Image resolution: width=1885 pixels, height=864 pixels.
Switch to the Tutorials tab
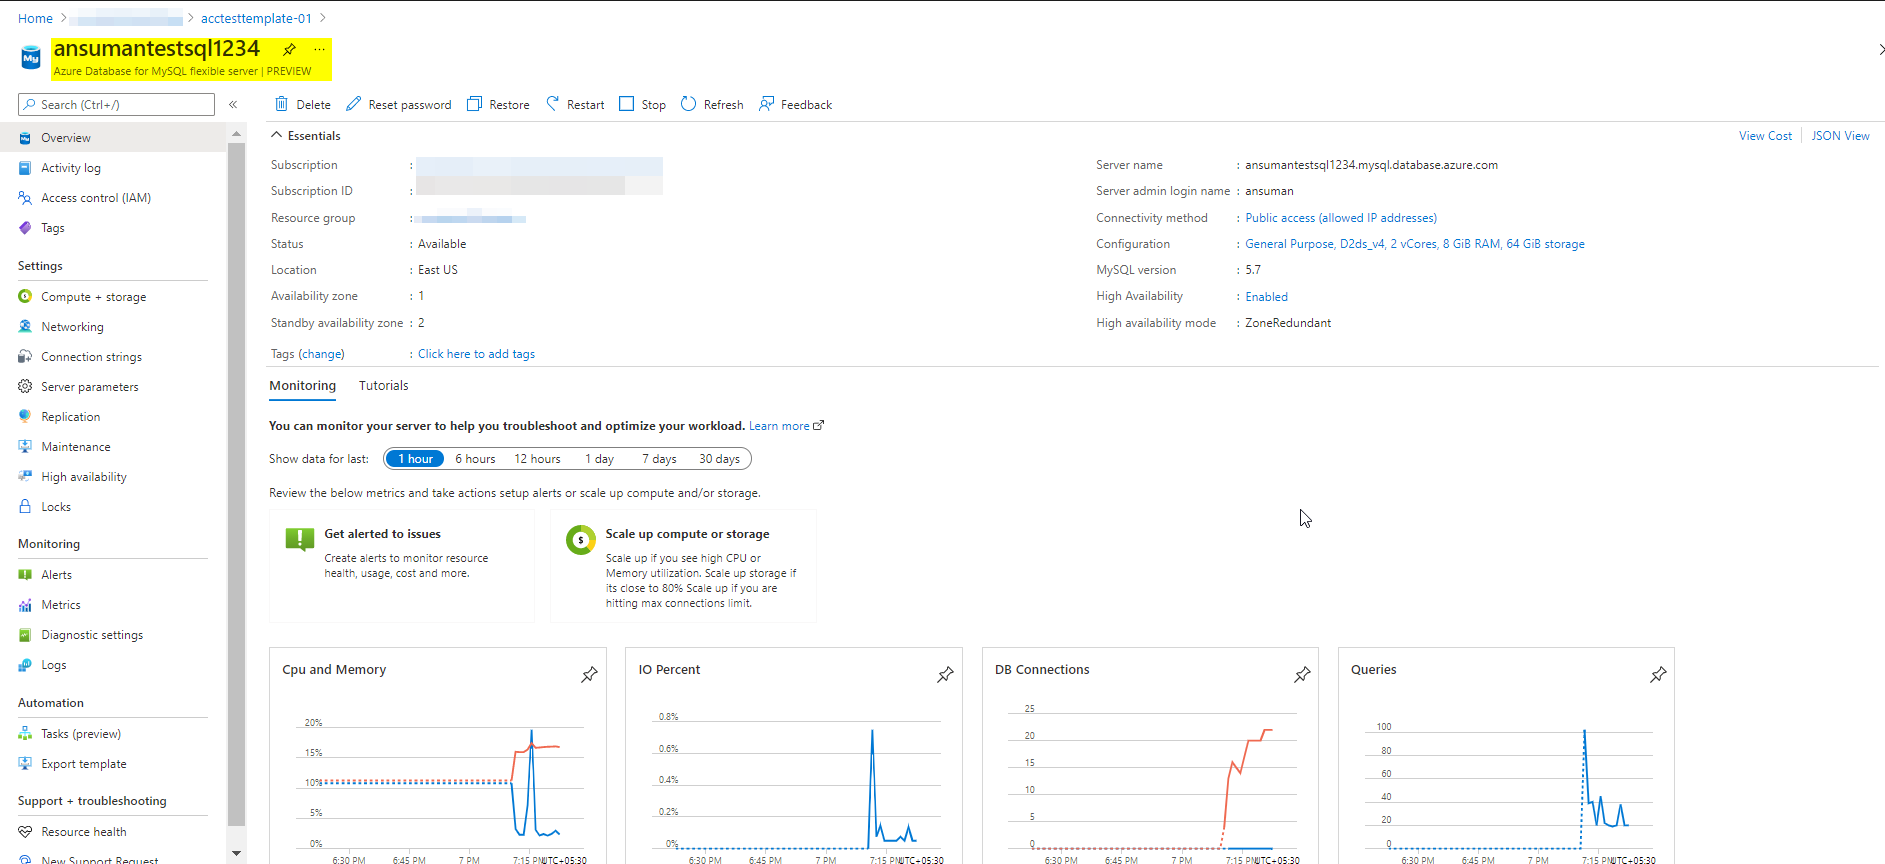383,386
